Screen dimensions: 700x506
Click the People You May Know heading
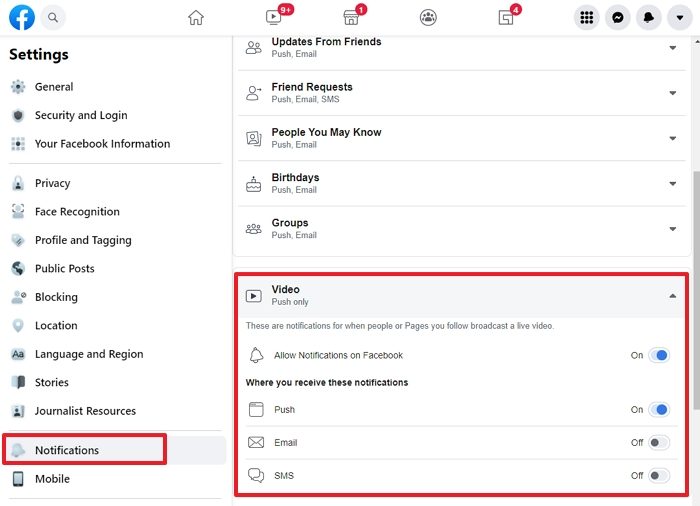[326, 132]
